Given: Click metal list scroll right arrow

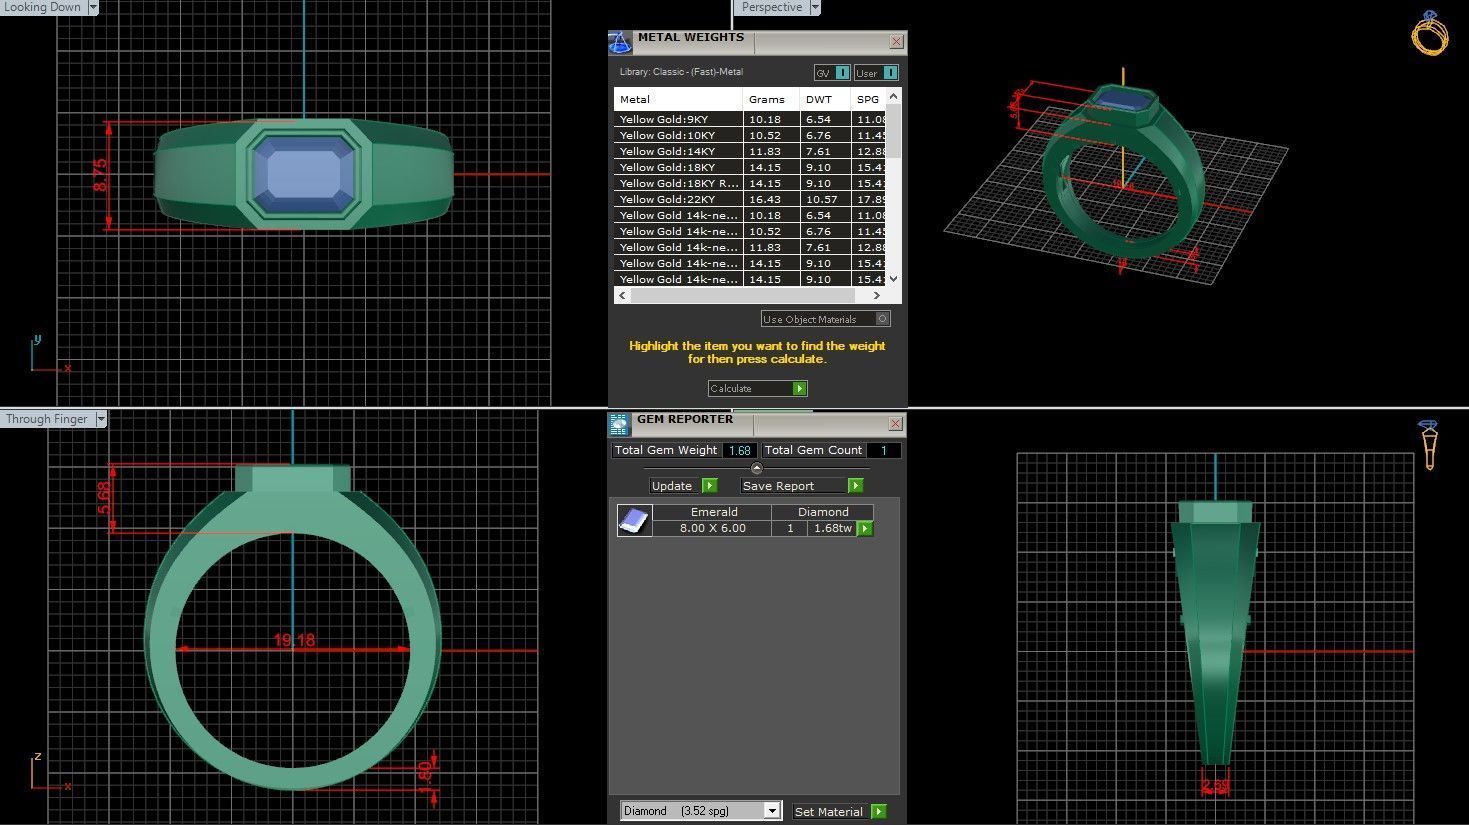Looking at the screenshot, I should tap(877, 296).
